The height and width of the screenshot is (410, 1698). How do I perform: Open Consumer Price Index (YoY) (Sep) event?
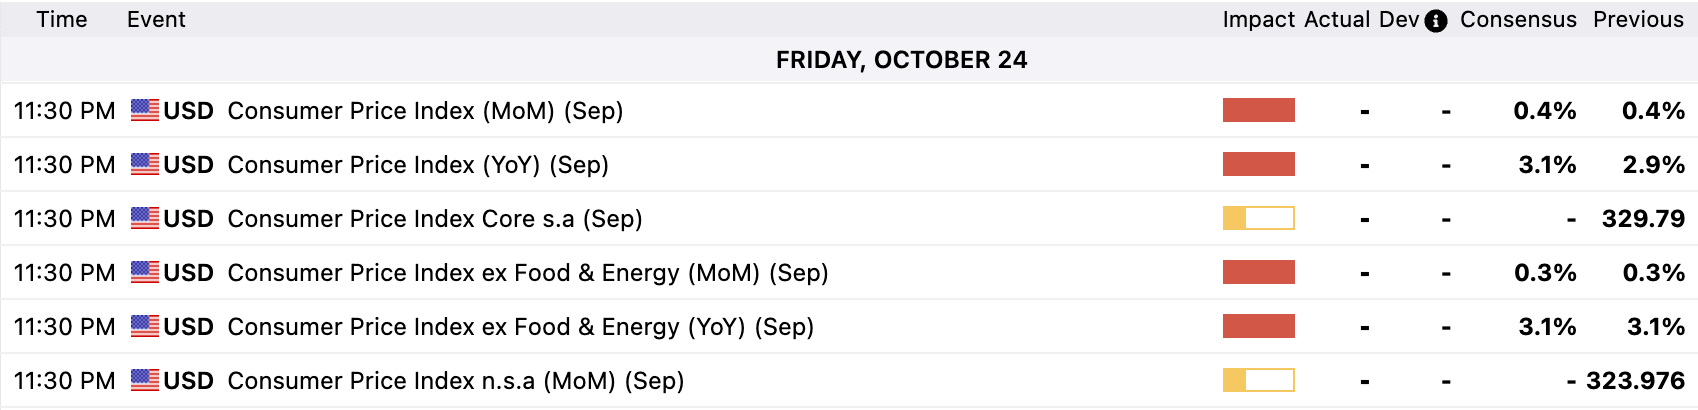pyautogui.click(x=418, y=165)
